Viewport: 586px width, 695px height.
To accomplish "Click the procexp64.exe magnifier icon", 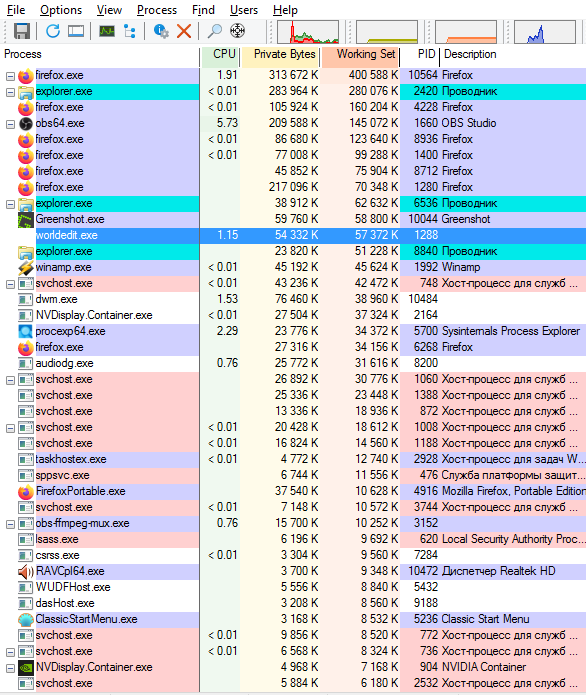I will click(x=26, y=331).
